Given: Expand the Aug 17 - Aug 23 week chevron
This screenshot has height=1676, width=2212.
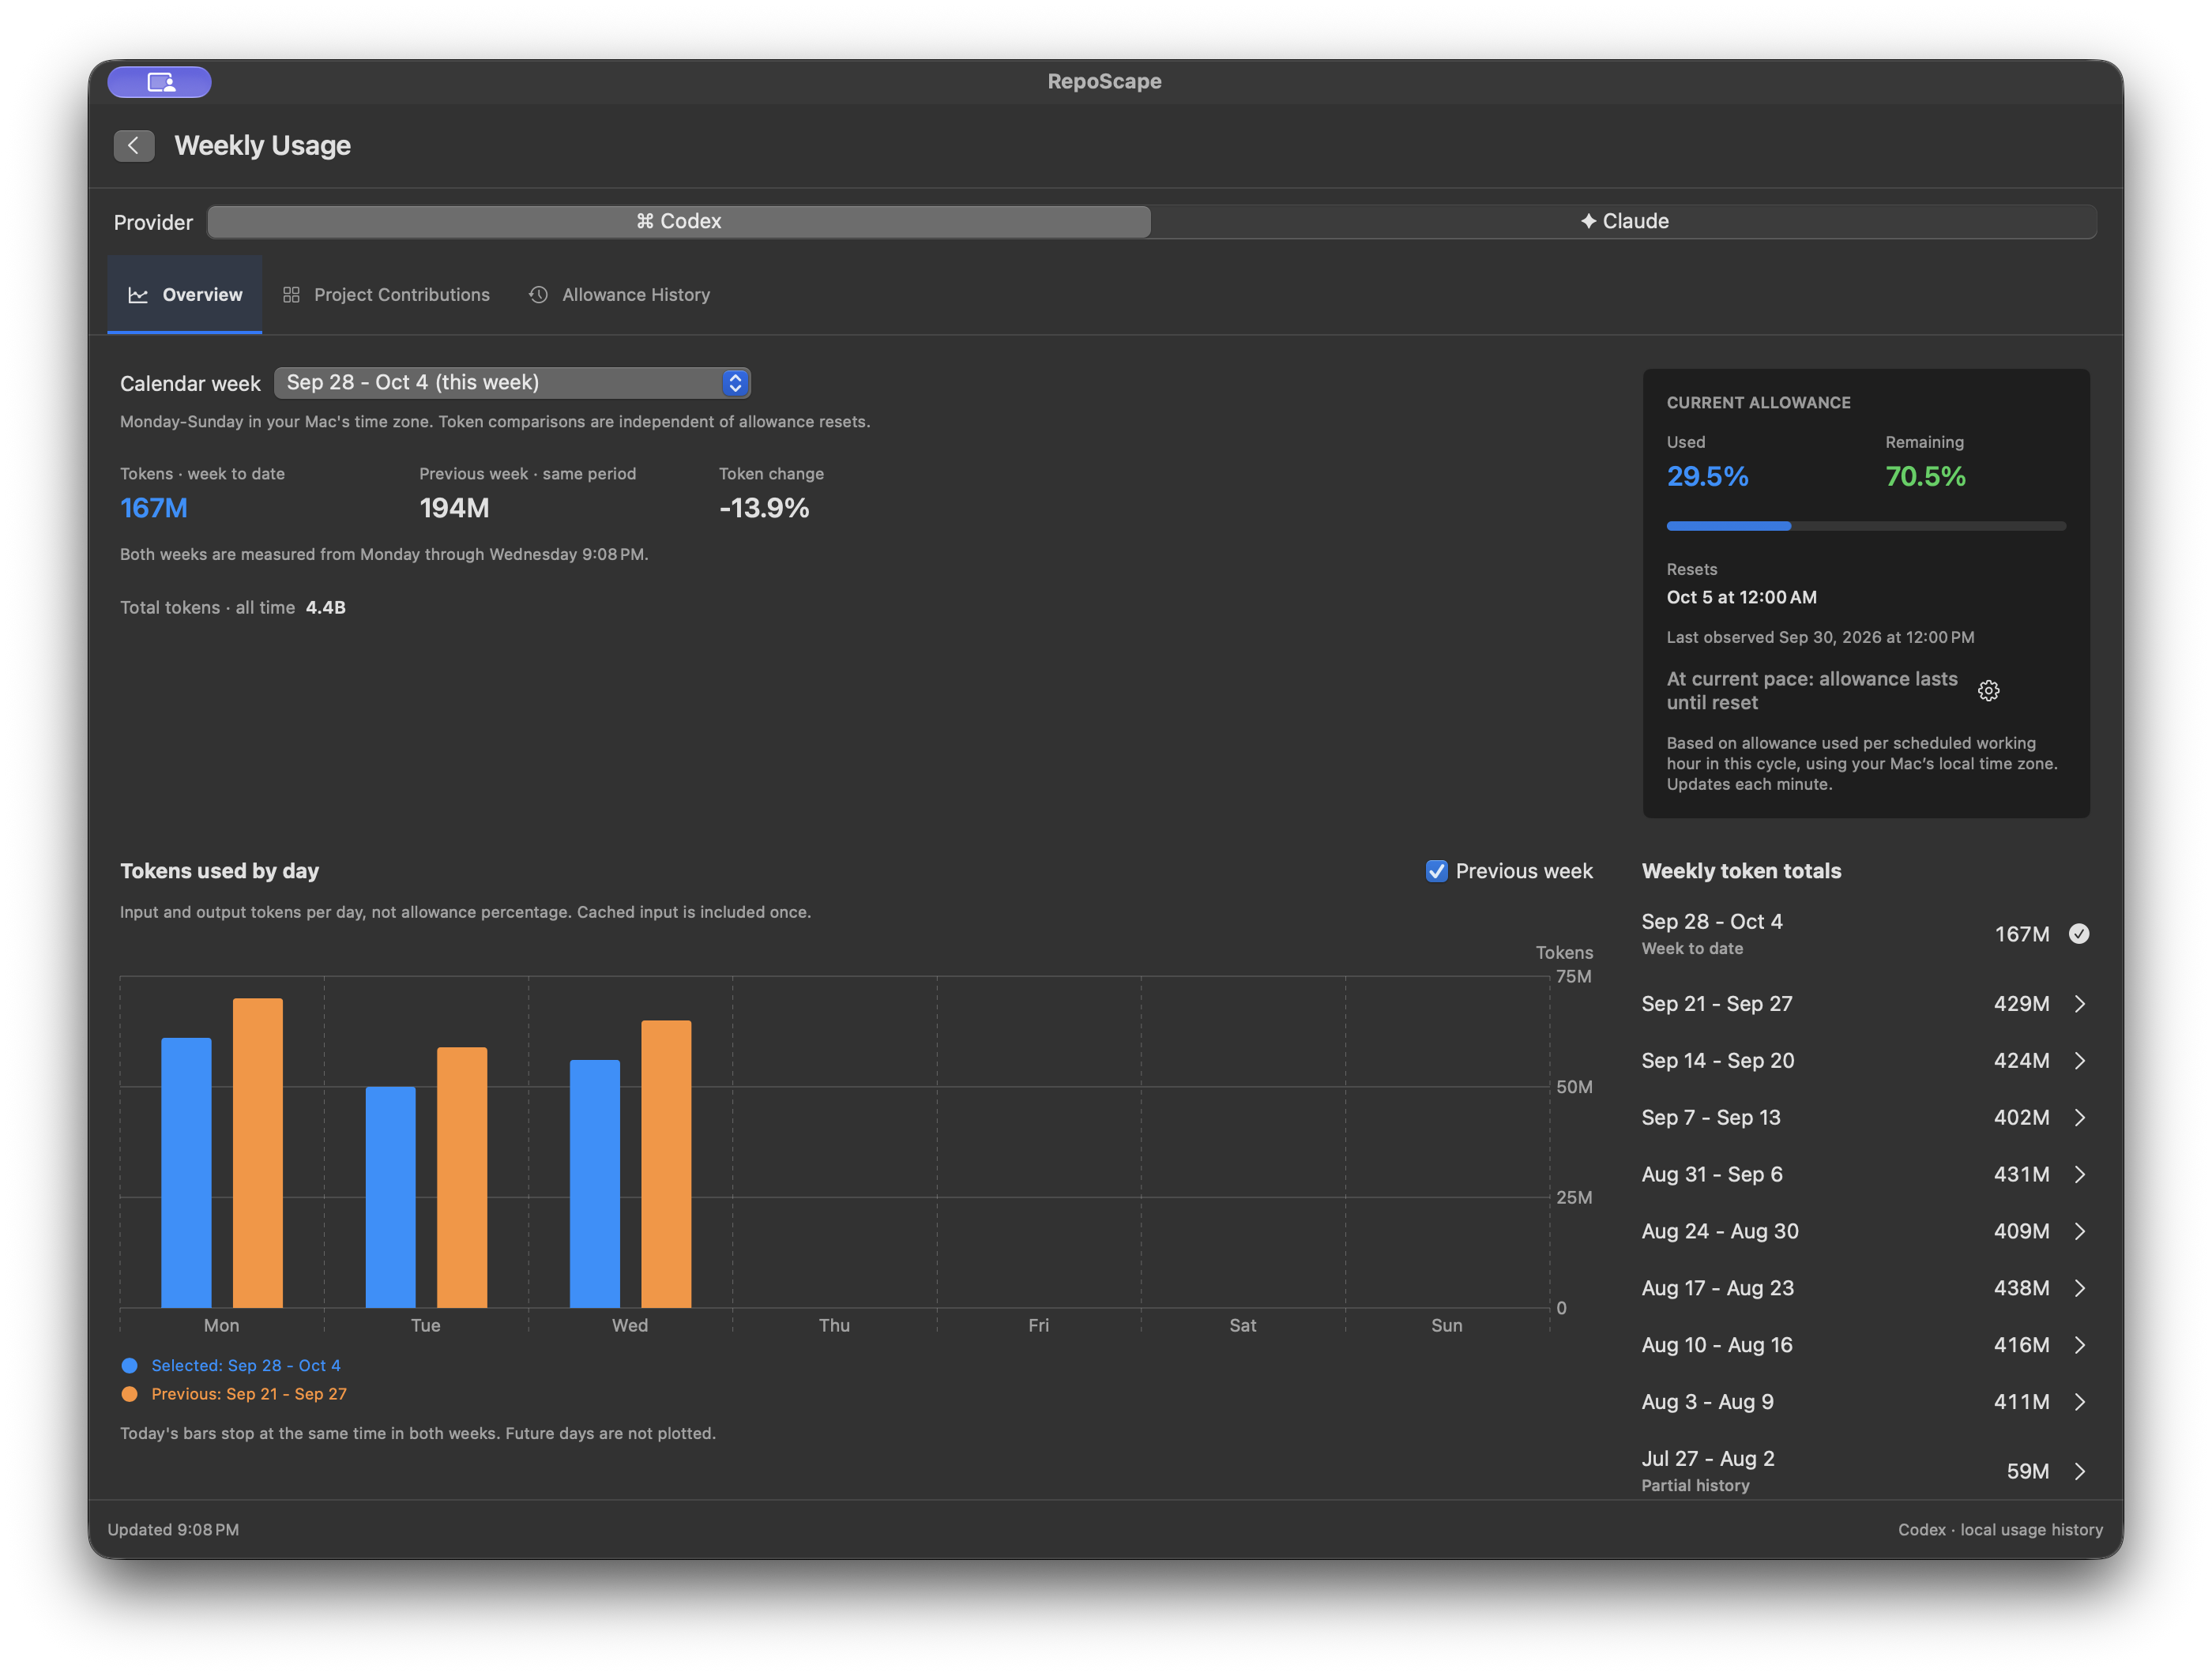Looking at the screenshot, I should click(x=2080, y=1289).
